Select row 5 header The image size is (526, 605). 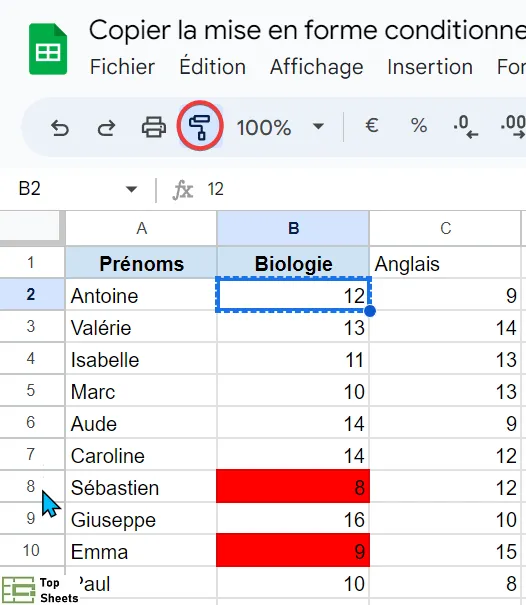[31, 390]
